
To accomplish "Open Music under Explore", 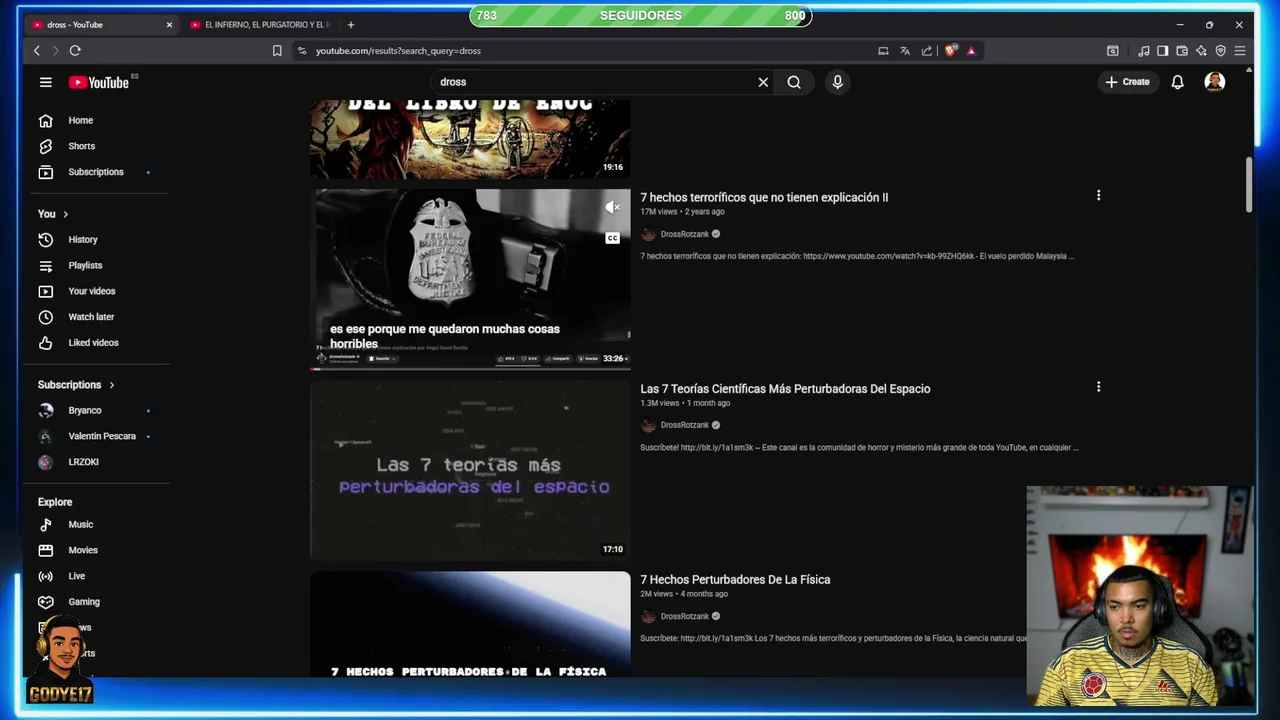I will (x=80, y=525).
